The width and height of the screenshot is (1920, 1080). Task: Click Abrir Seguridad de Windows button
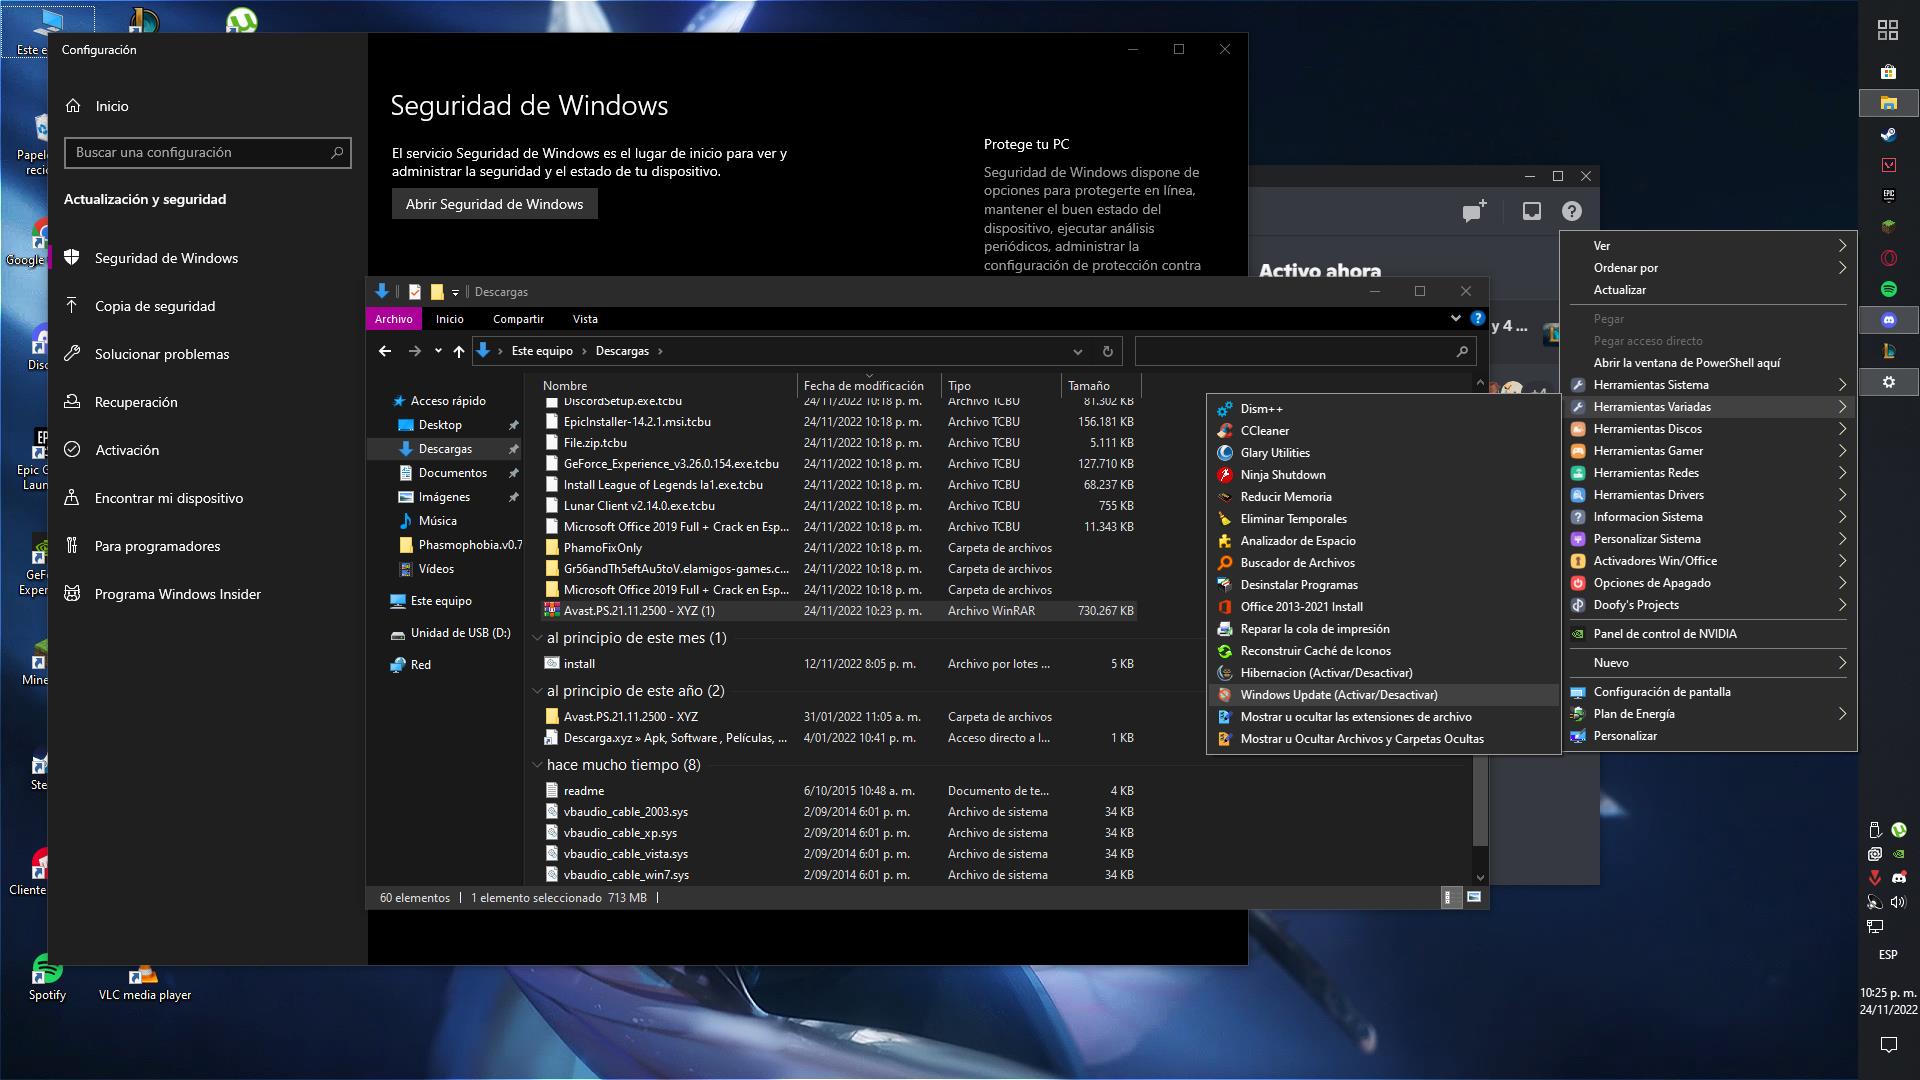pyautogui.click(x=494, y=204)
